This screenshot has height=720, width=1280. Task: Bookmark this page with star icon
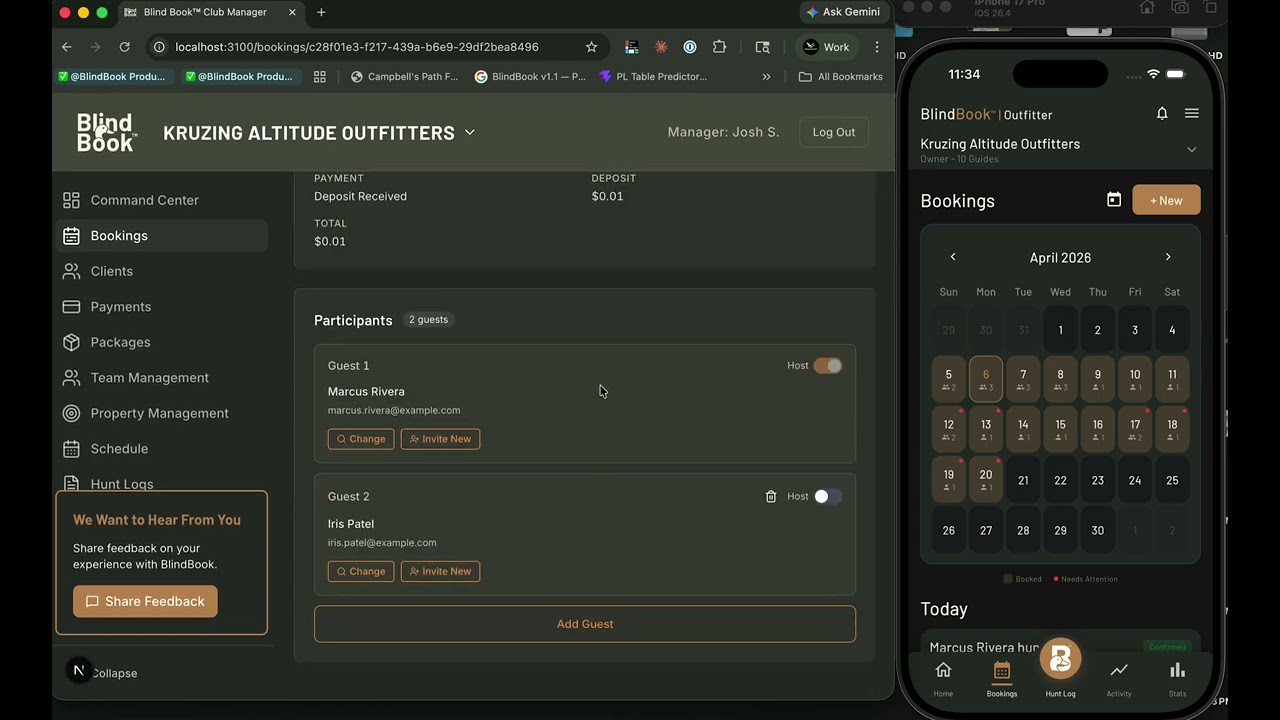[591, 47]
